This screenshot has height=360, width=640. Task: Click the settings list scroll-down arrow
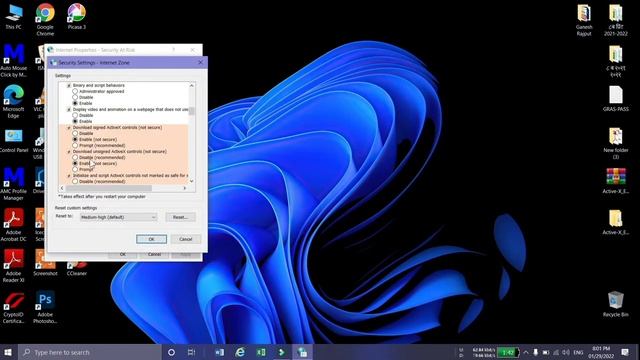click(x=191, y=181)
